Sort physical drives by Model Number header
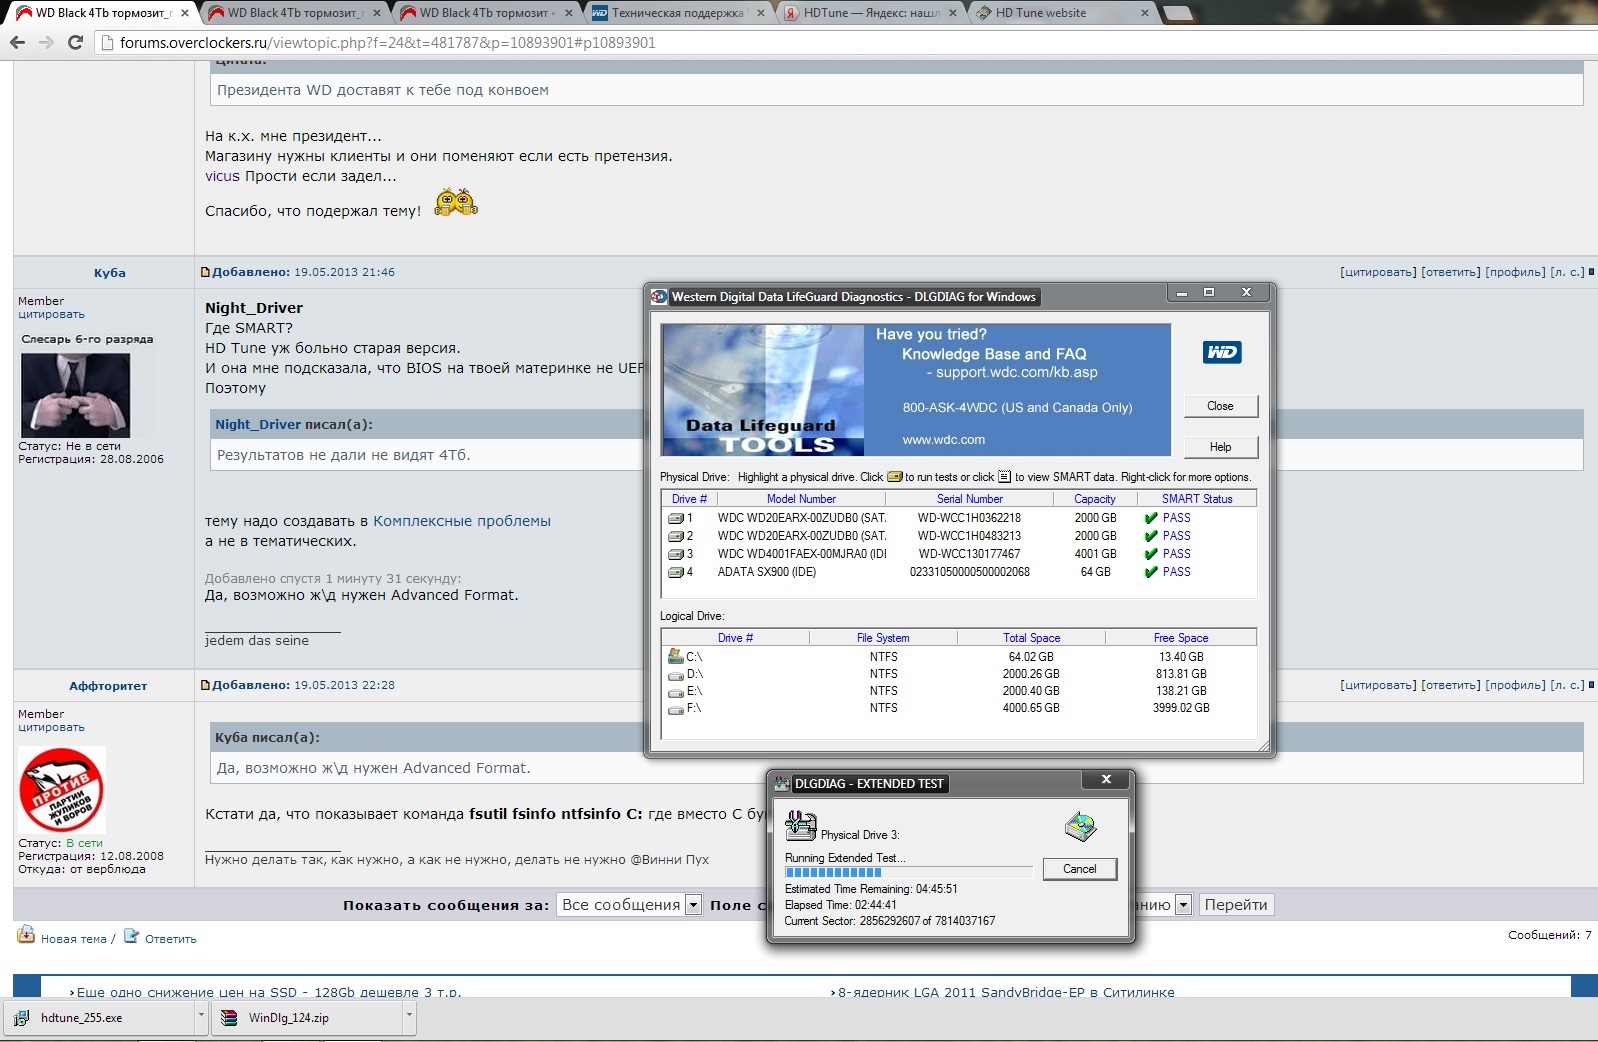Image resolution: width=1598 pixels, height=1042 pixels. 801,499
